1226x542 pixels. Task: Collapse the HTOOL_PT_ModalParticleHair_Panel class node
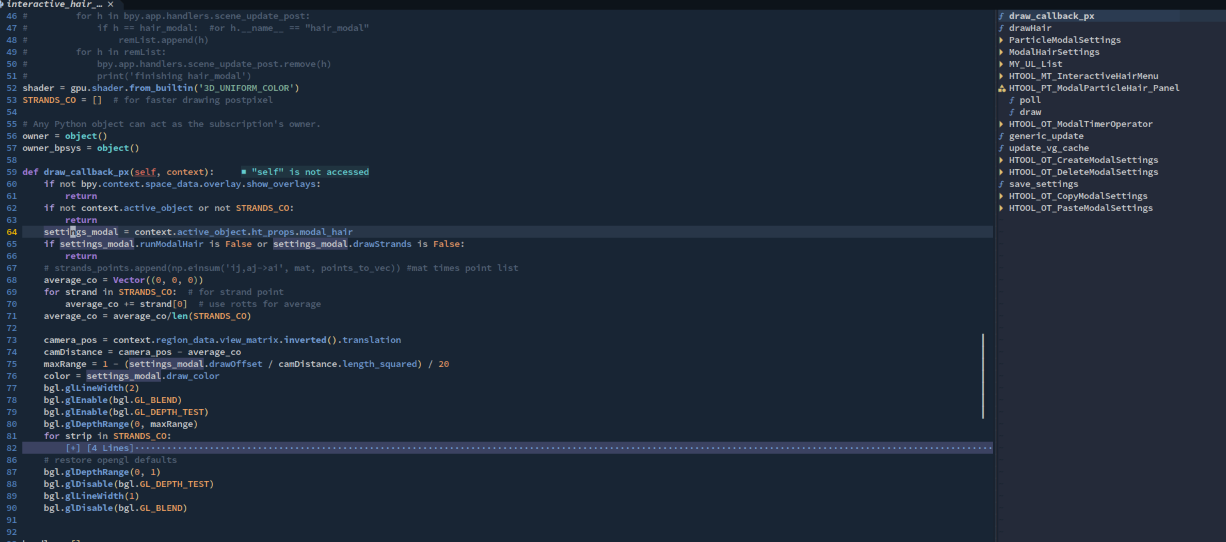click(x=1002, y=88)
